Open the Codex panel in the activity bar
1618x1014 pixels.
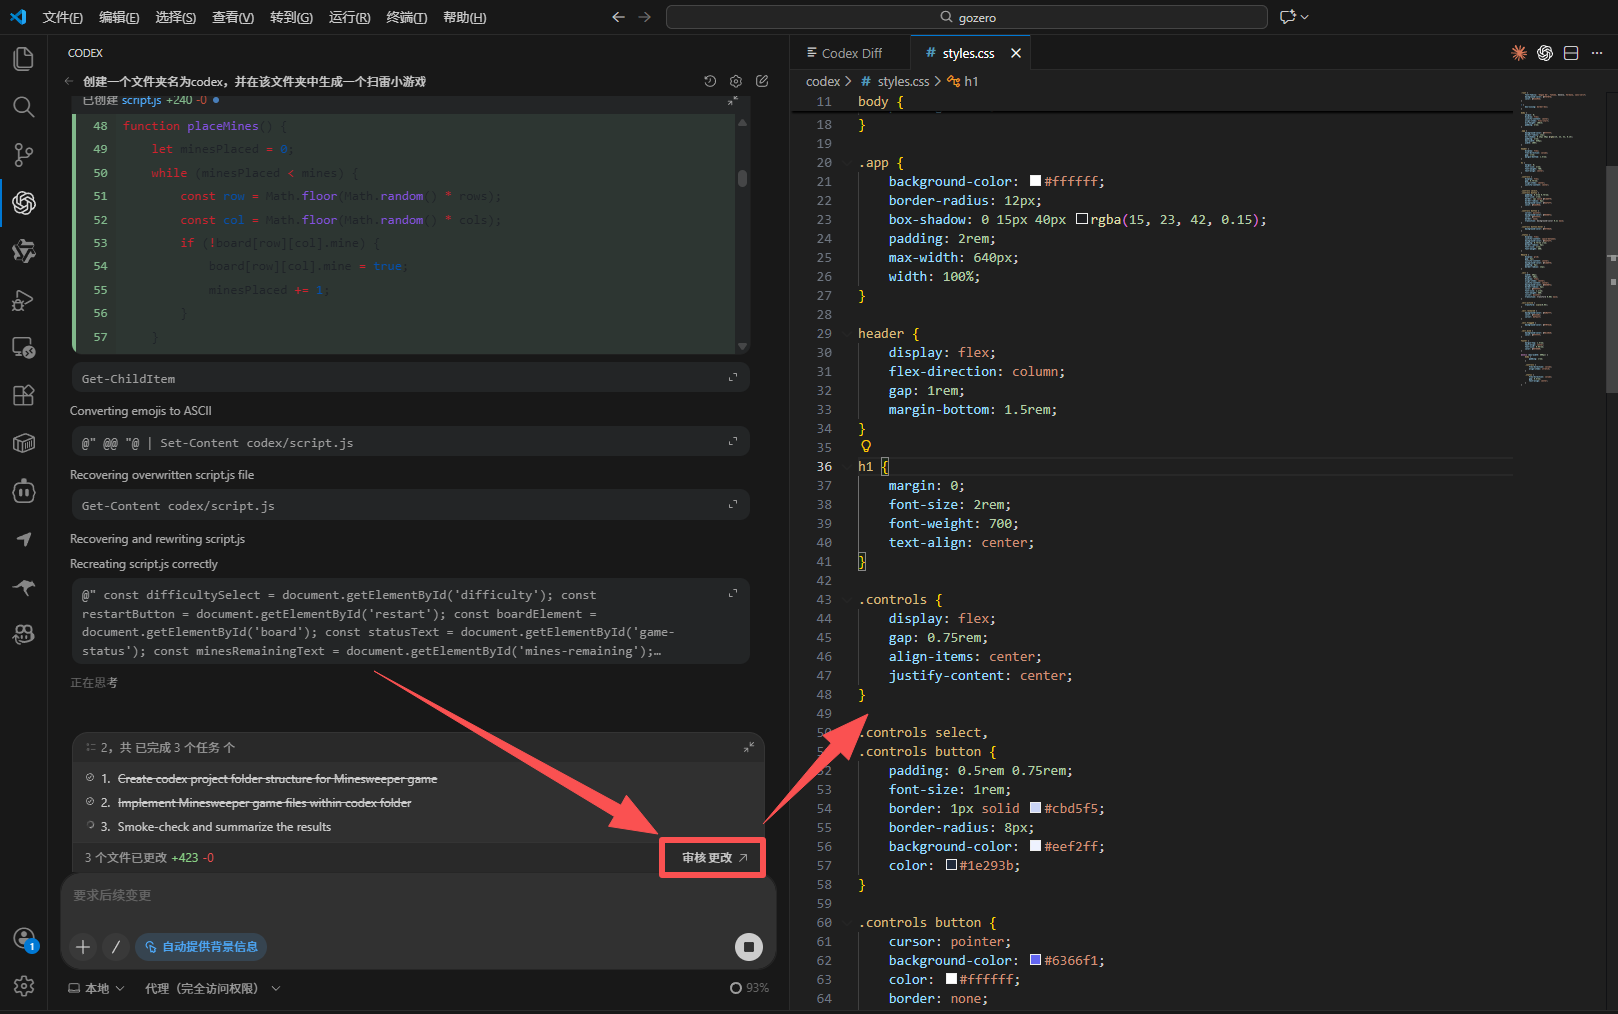point(24,203)
